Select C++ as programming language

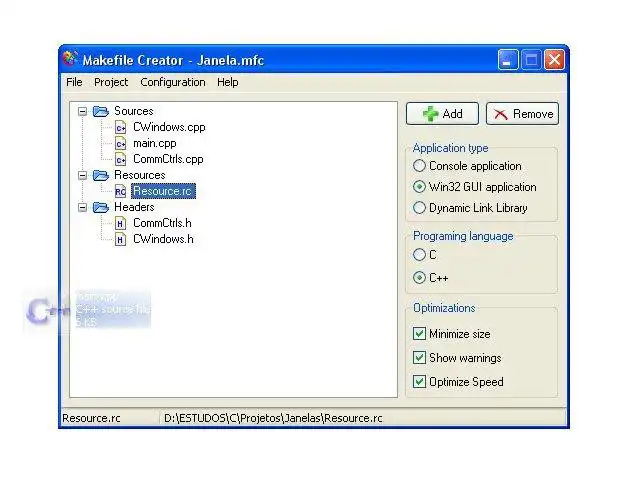tap(419, 278)
